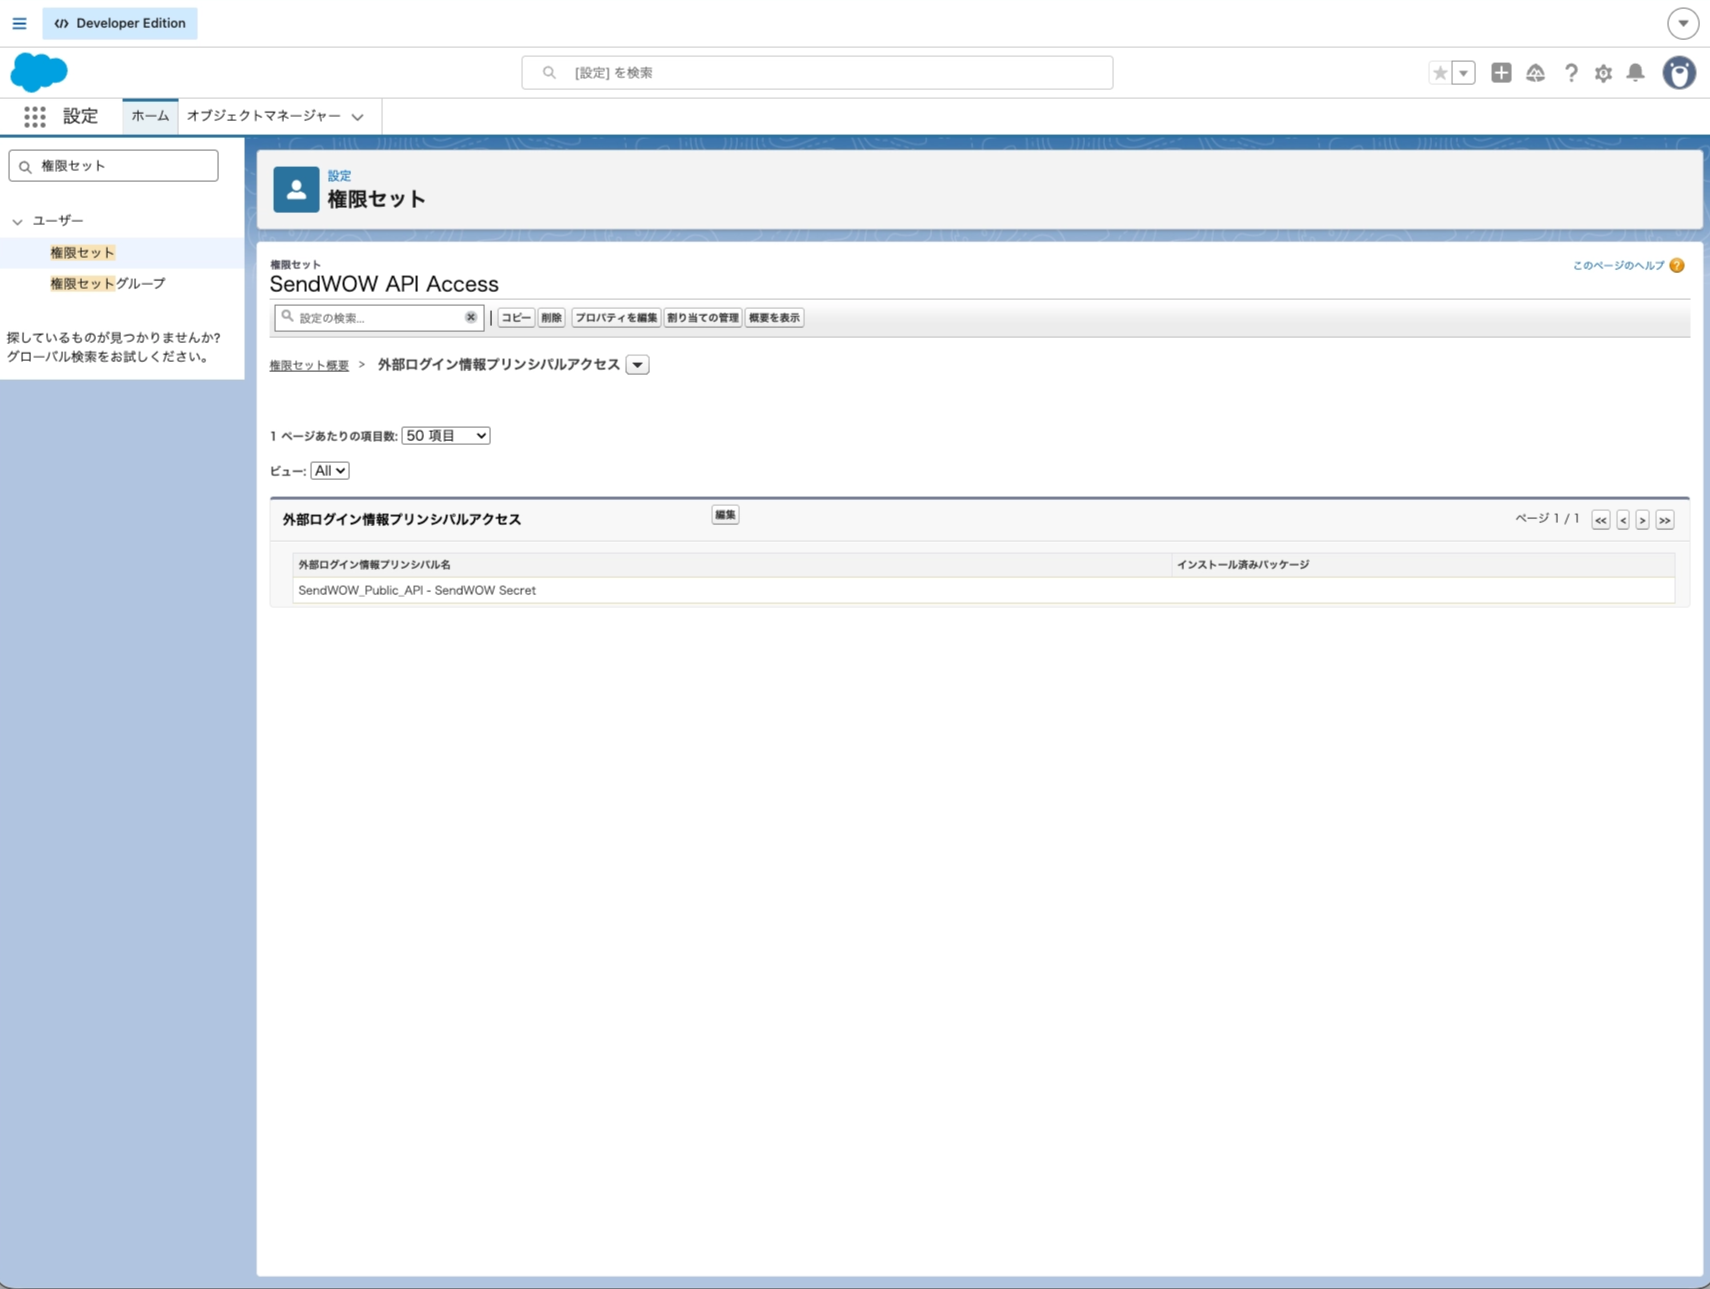Open the Salesforce Help question mark icon

click(x=1571, y=72)
